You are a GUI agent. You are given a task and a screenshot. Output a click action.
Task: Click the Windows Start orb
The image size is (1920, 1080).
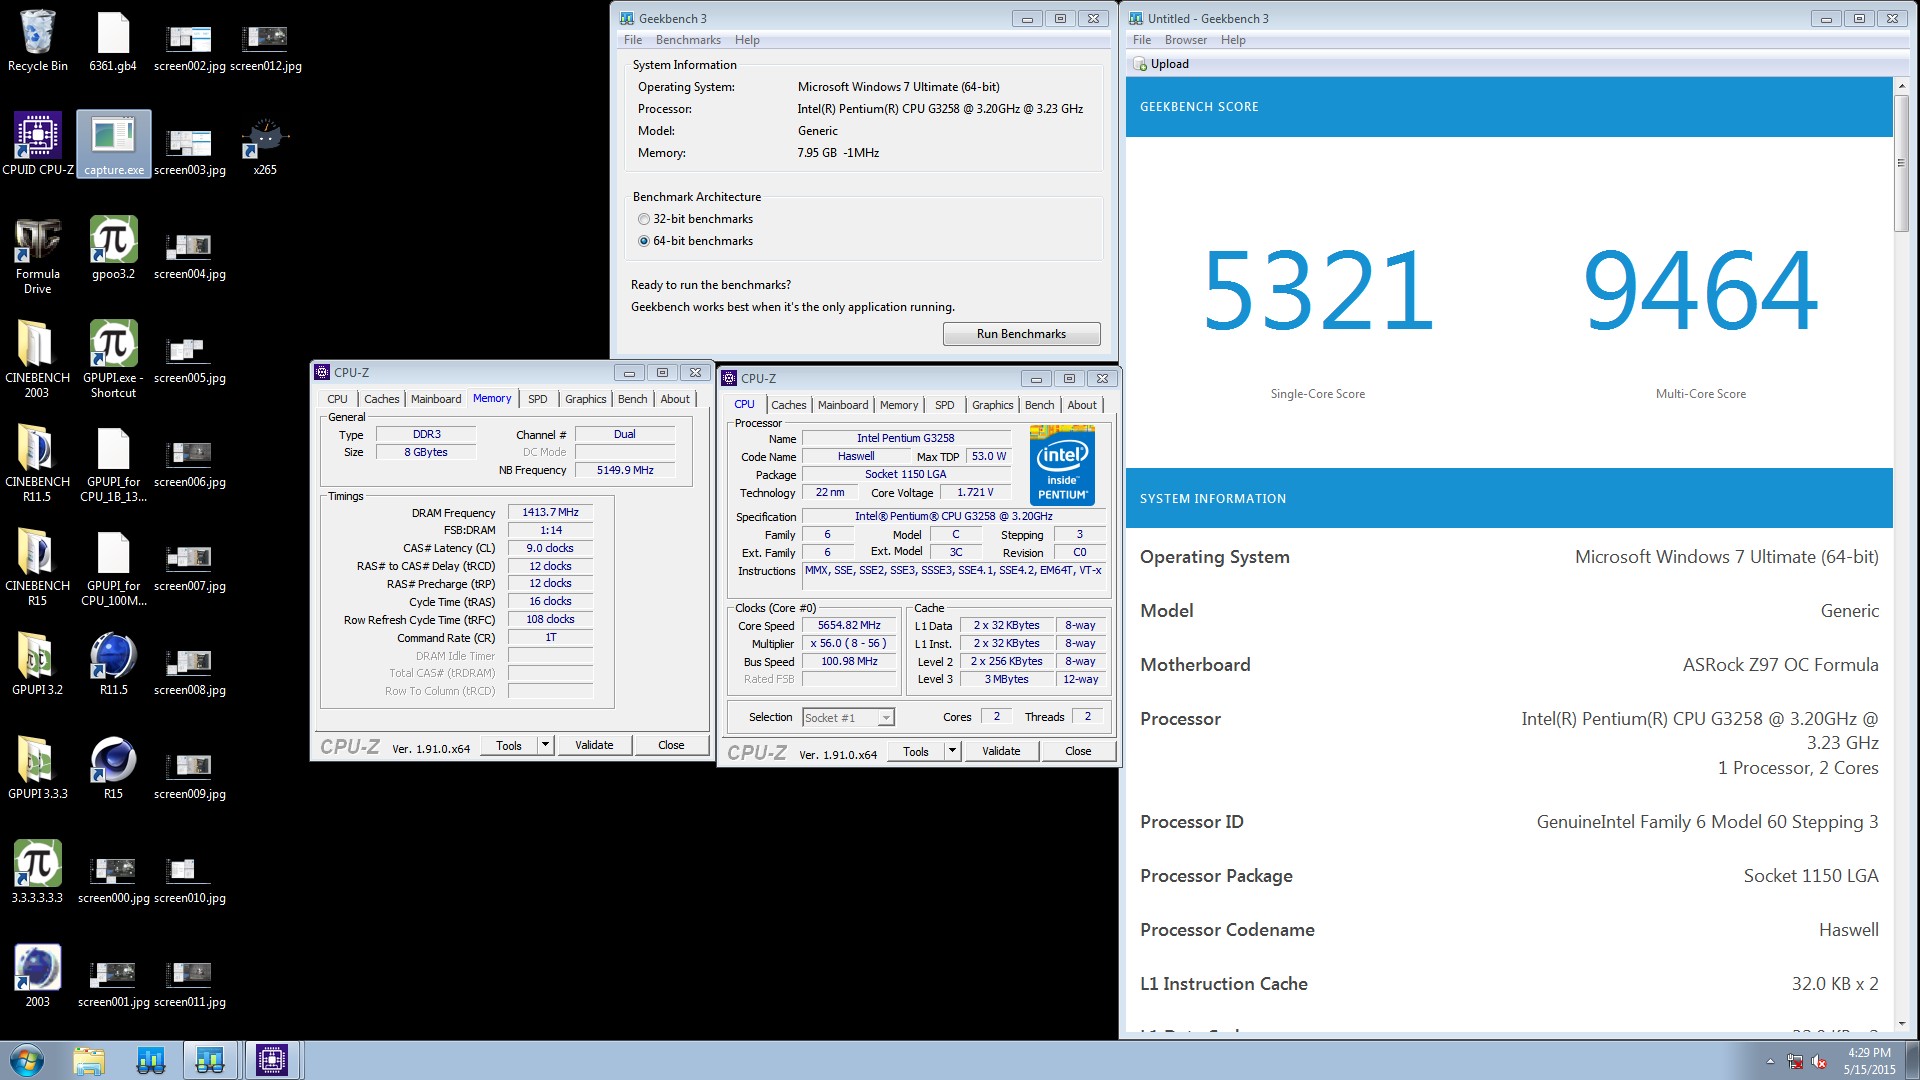[x=27, y=1060]
